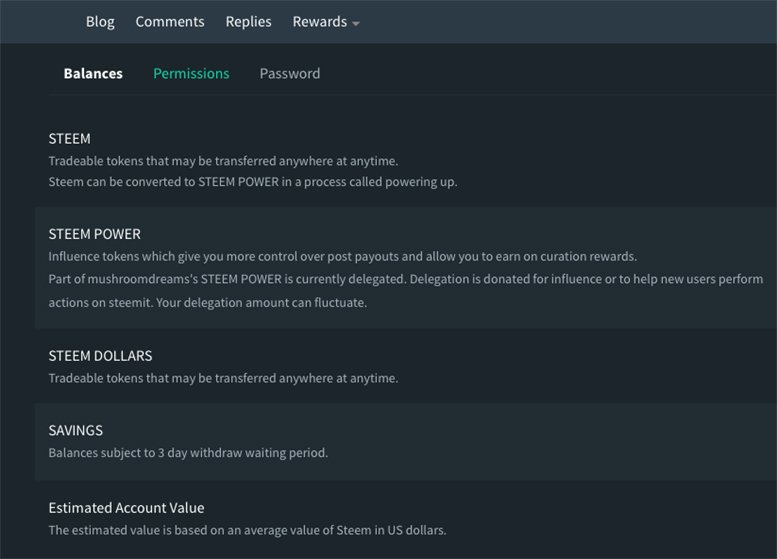
Task: Click the mushroomdreams delegation notice text
Action: [406, 290]
